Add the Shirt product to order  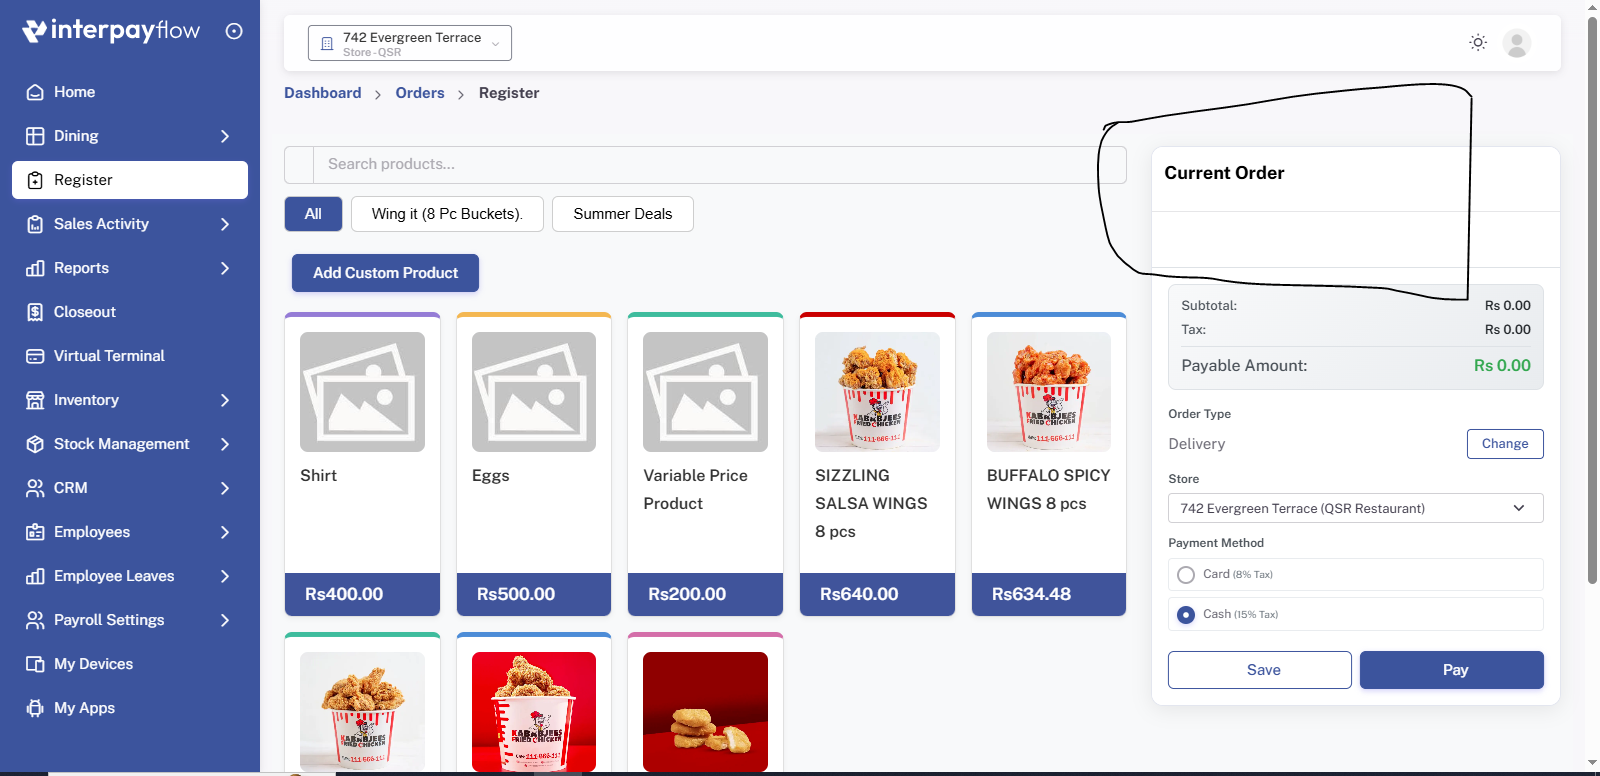pos(362,464)
